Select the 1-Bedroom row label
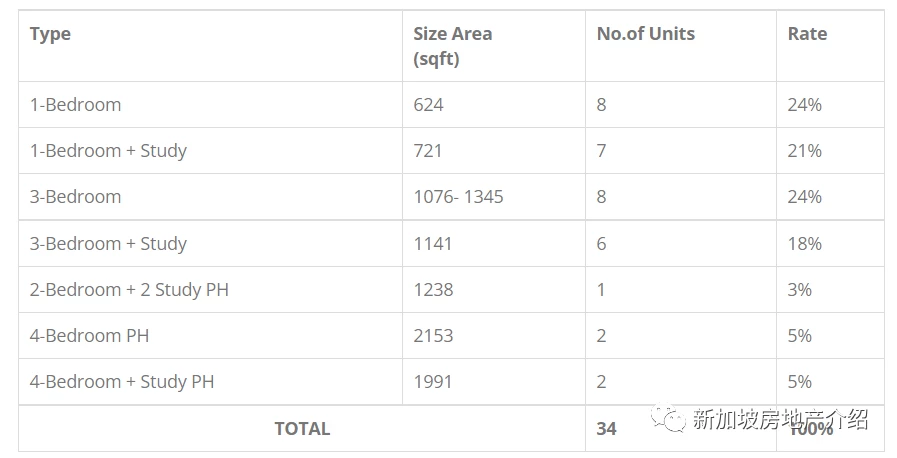 [x=76, y=105]
